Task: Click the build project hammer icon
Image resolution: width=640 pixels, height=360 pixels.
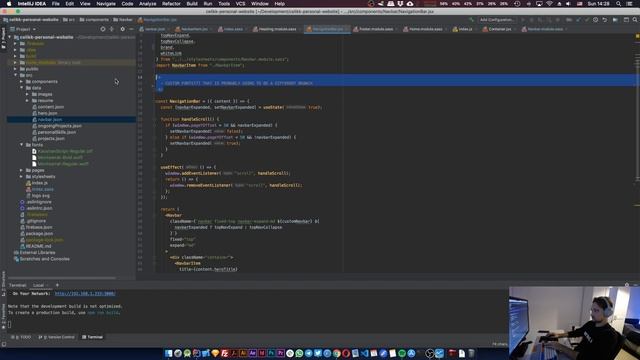Action: click(471, 20)
